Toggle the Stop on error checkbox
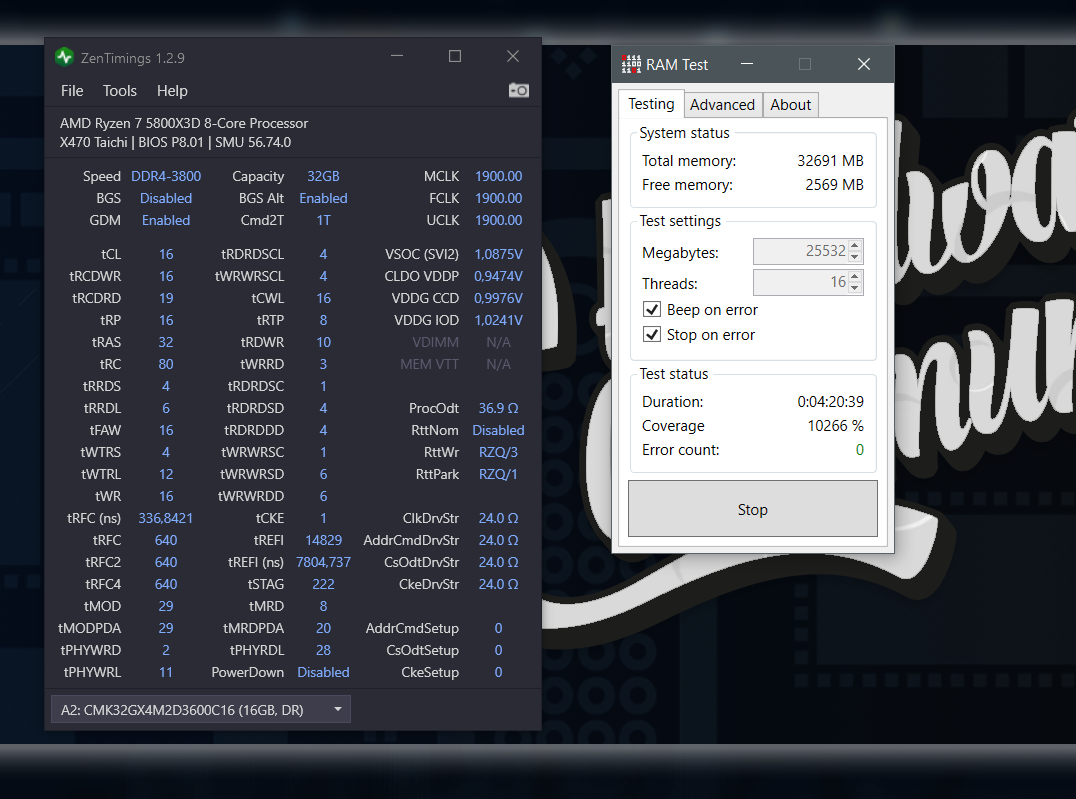Screen dimensions: 1076x799 652,334
